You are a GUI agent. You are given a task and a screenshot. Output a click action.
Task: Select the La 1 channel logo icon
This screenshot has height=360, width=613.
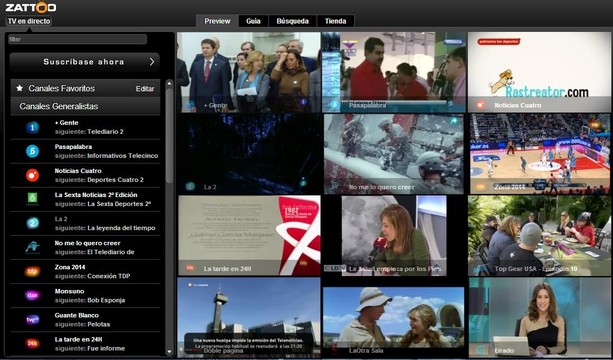point(32,127)
